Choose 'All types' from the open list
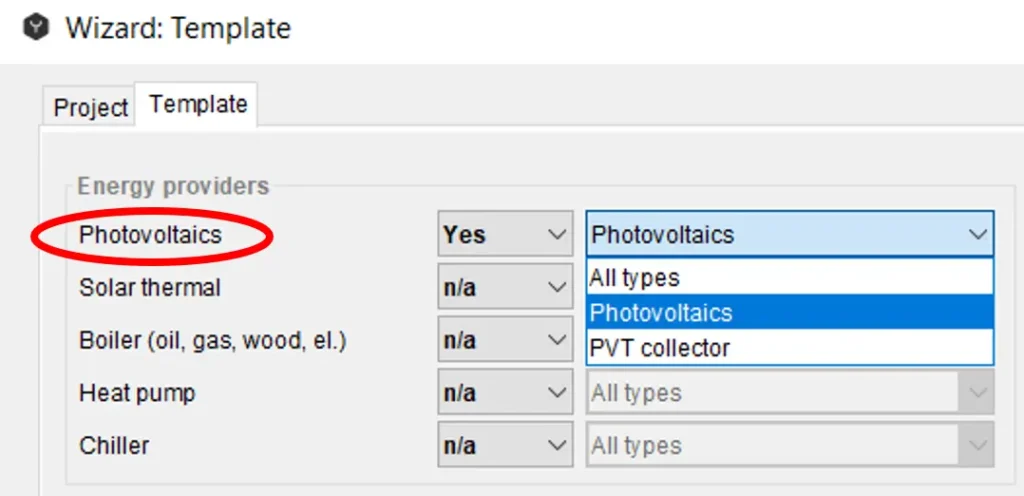The width and height of the screenshot is (1024, 496). (789, 277)
